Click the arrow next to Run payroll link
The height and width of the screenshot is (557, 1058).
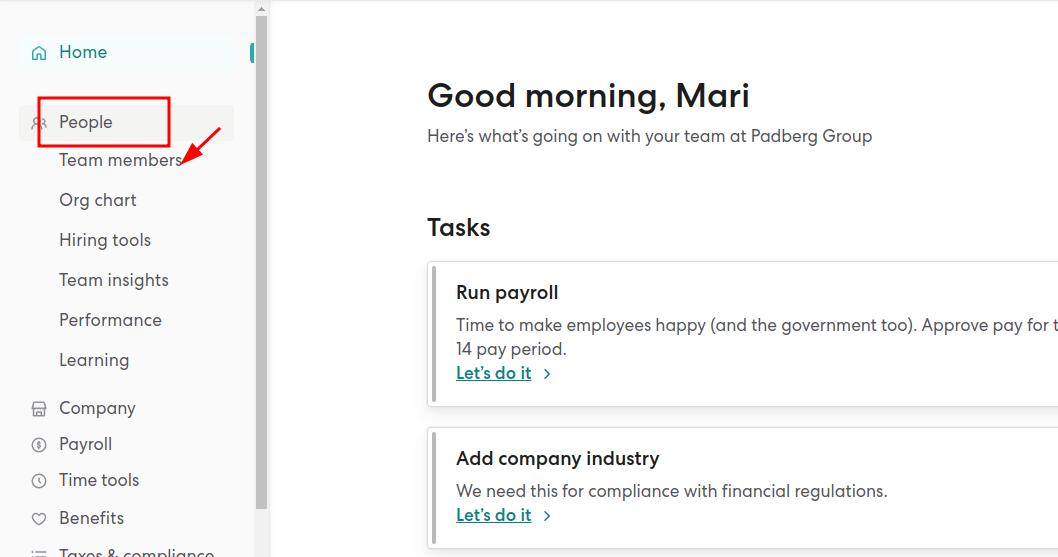point(547,374)
